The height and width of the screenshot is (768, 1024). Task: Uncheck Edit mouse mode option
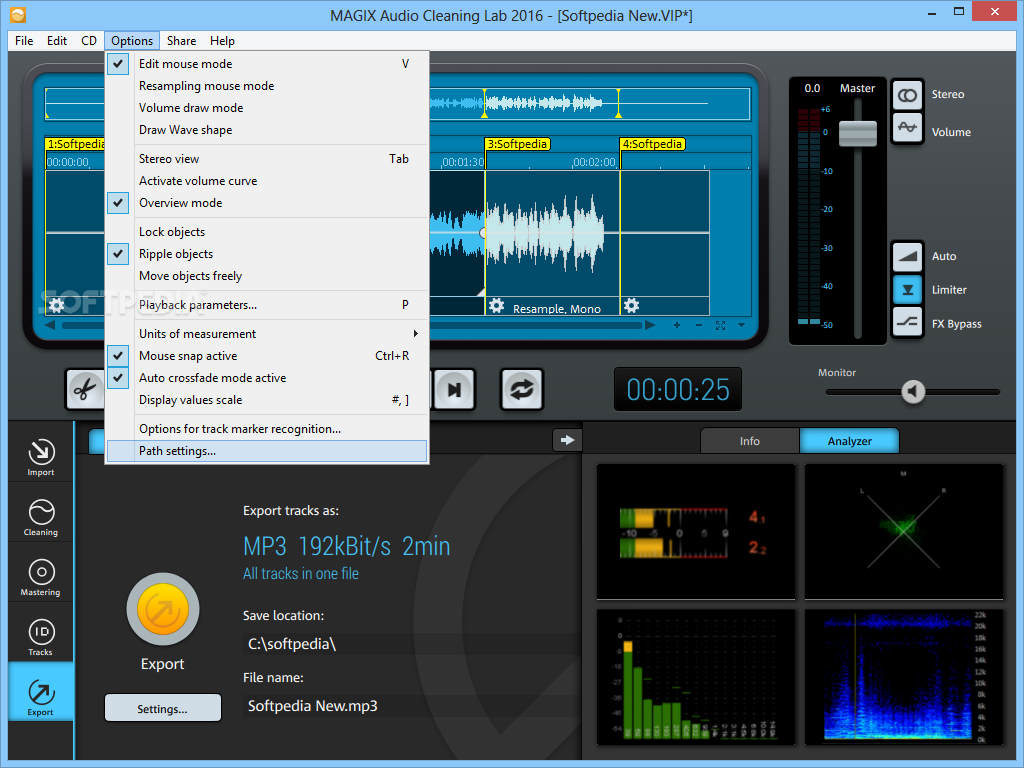pyautogui.click(x=267, y=64)
